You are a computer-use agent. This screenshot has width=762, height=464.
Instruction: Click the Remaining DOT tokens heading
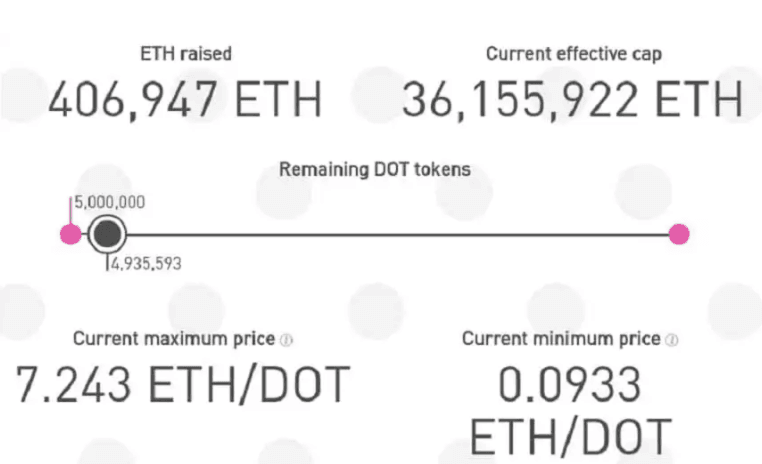[x=374, y=169]
